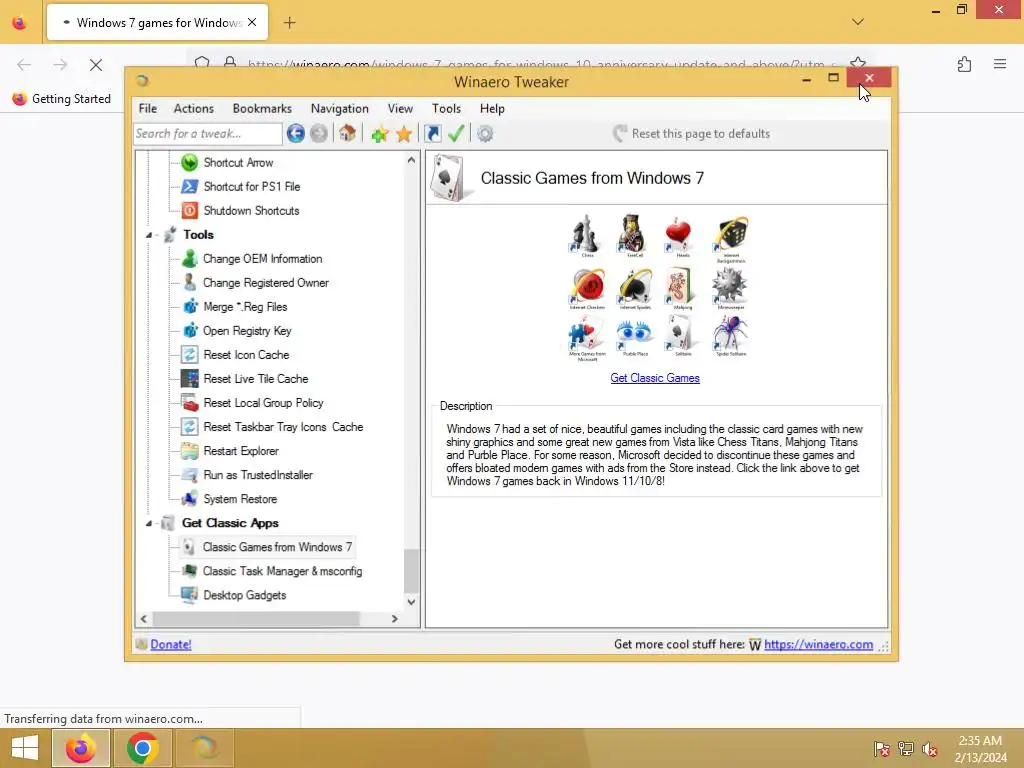Click the blue shortcut arrow toolbar icon
This screenshot has width=1024, height=768.
click(432, 134)
